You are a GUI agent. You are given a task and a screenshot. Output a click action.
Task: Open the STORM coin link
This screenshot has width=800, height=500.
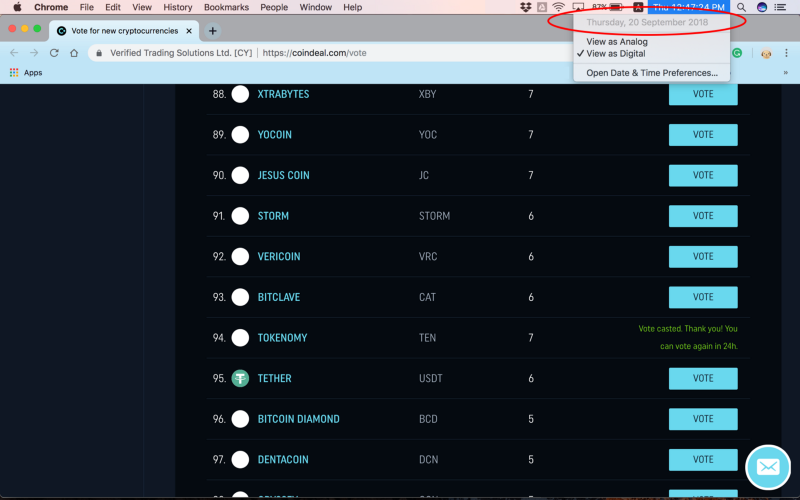pyautogui.click(x=273, y=216)
